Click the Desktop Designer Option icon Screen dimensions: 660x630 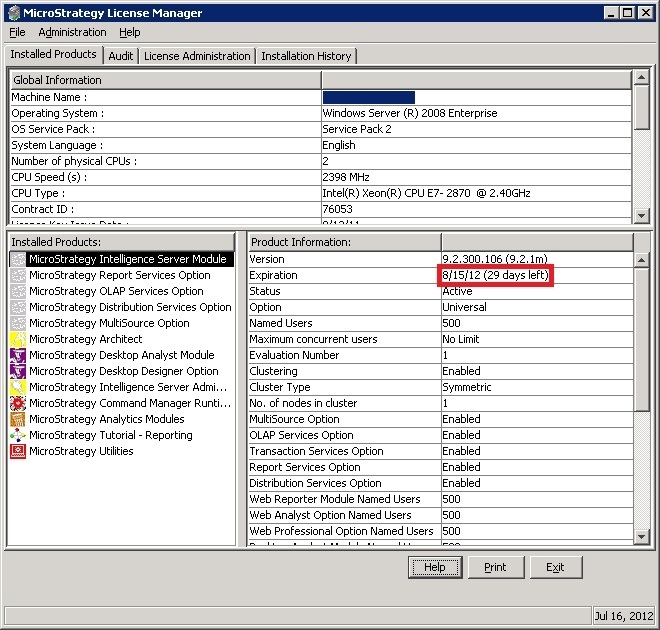coord(18,371)
